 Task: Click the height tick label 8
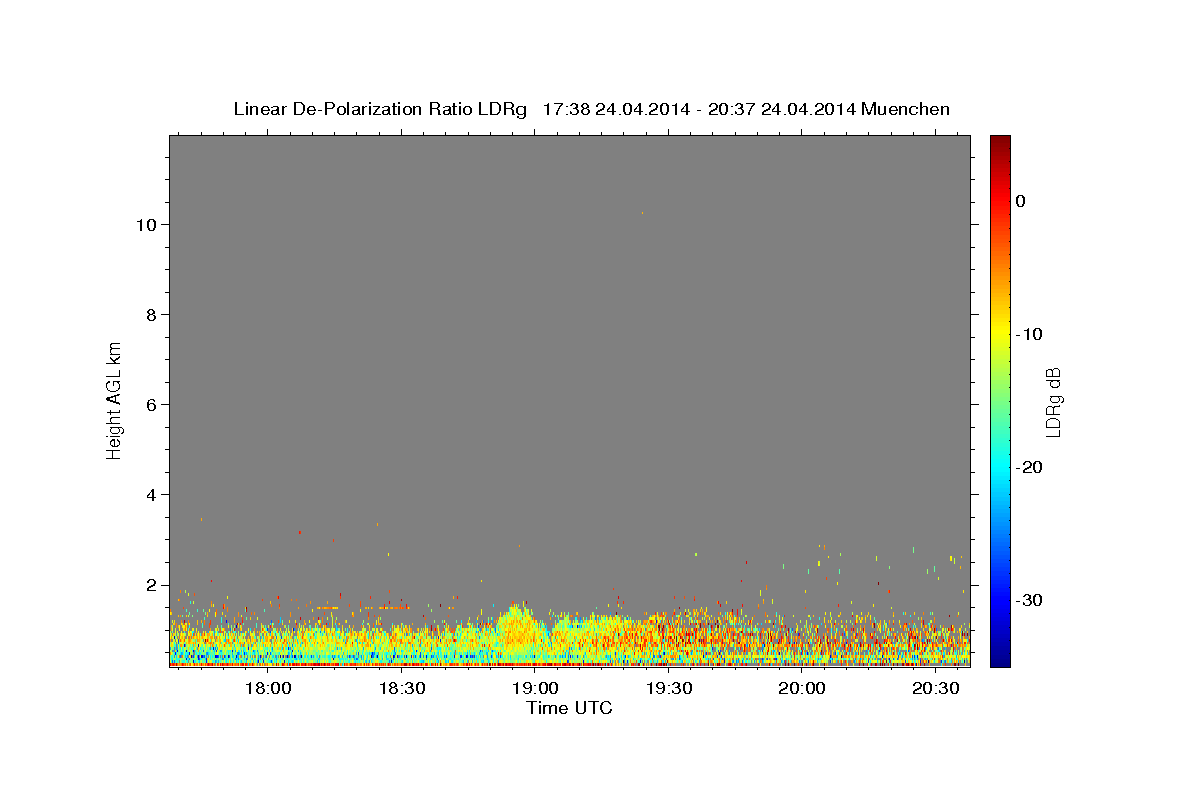tap(151, 314)
